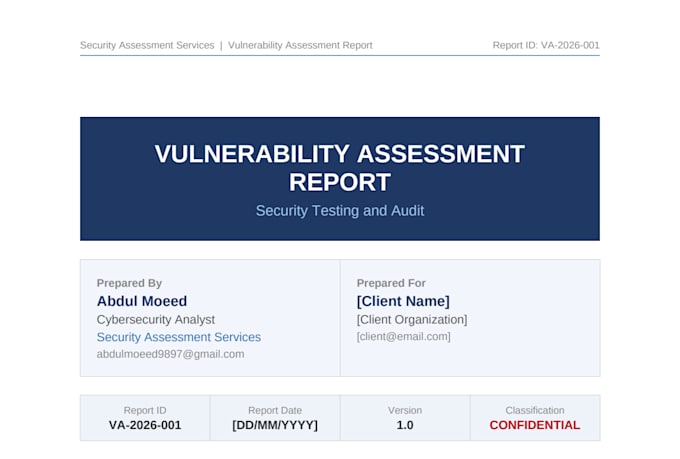Click the name 'Abdul Moeed'
The width and height of the screenshot is (680, 459).
point(142,301)
